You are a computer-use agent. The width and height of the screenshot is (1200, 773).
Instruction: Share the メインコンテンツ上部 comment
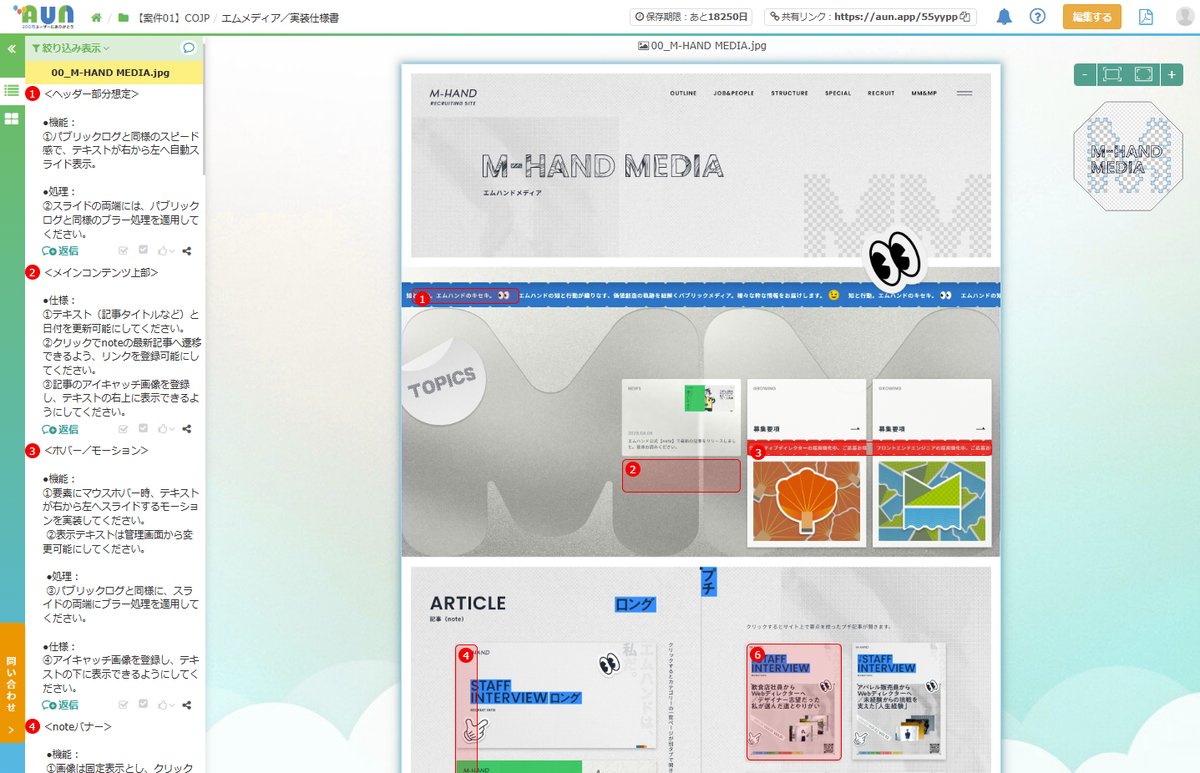point(187,429)
